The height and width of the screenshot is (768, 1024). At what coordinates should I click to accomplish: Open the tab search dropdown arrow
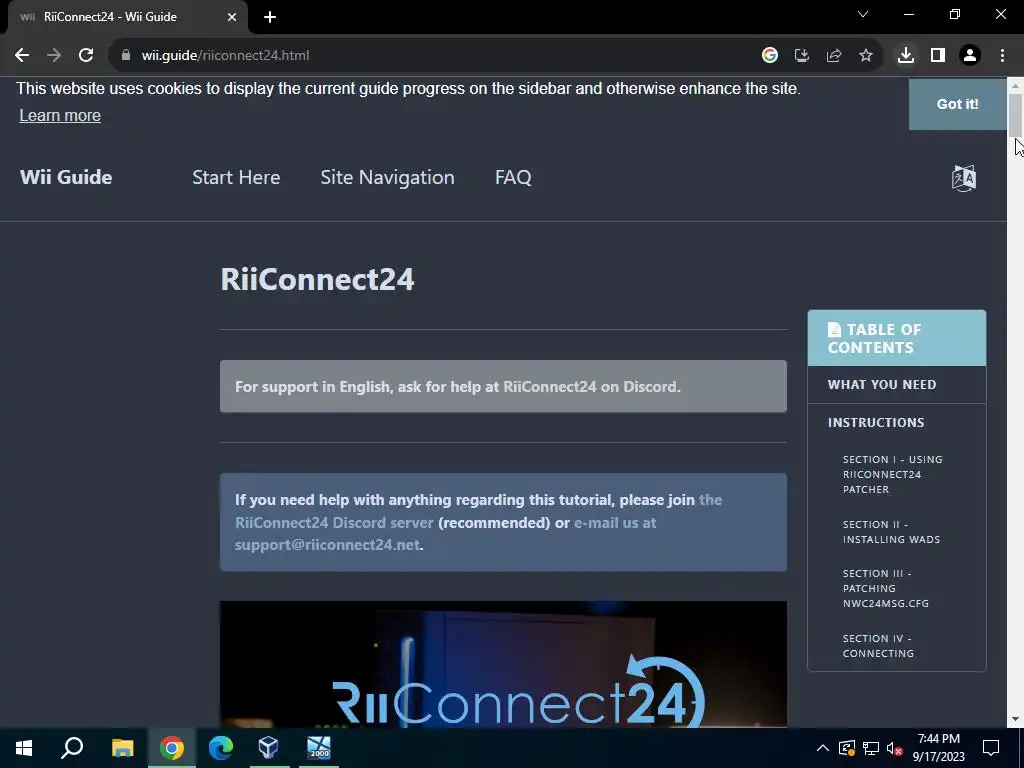click(863, 14)
